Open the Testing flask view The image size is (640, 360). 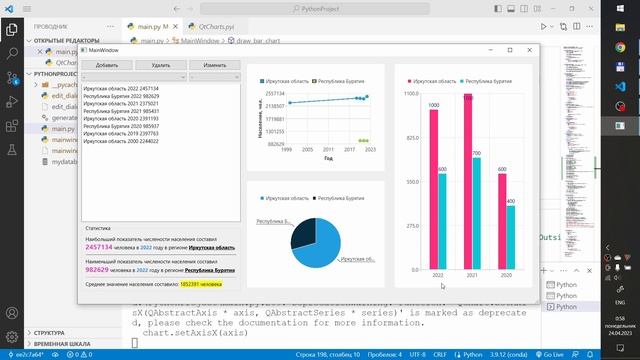tap(12, 150)
